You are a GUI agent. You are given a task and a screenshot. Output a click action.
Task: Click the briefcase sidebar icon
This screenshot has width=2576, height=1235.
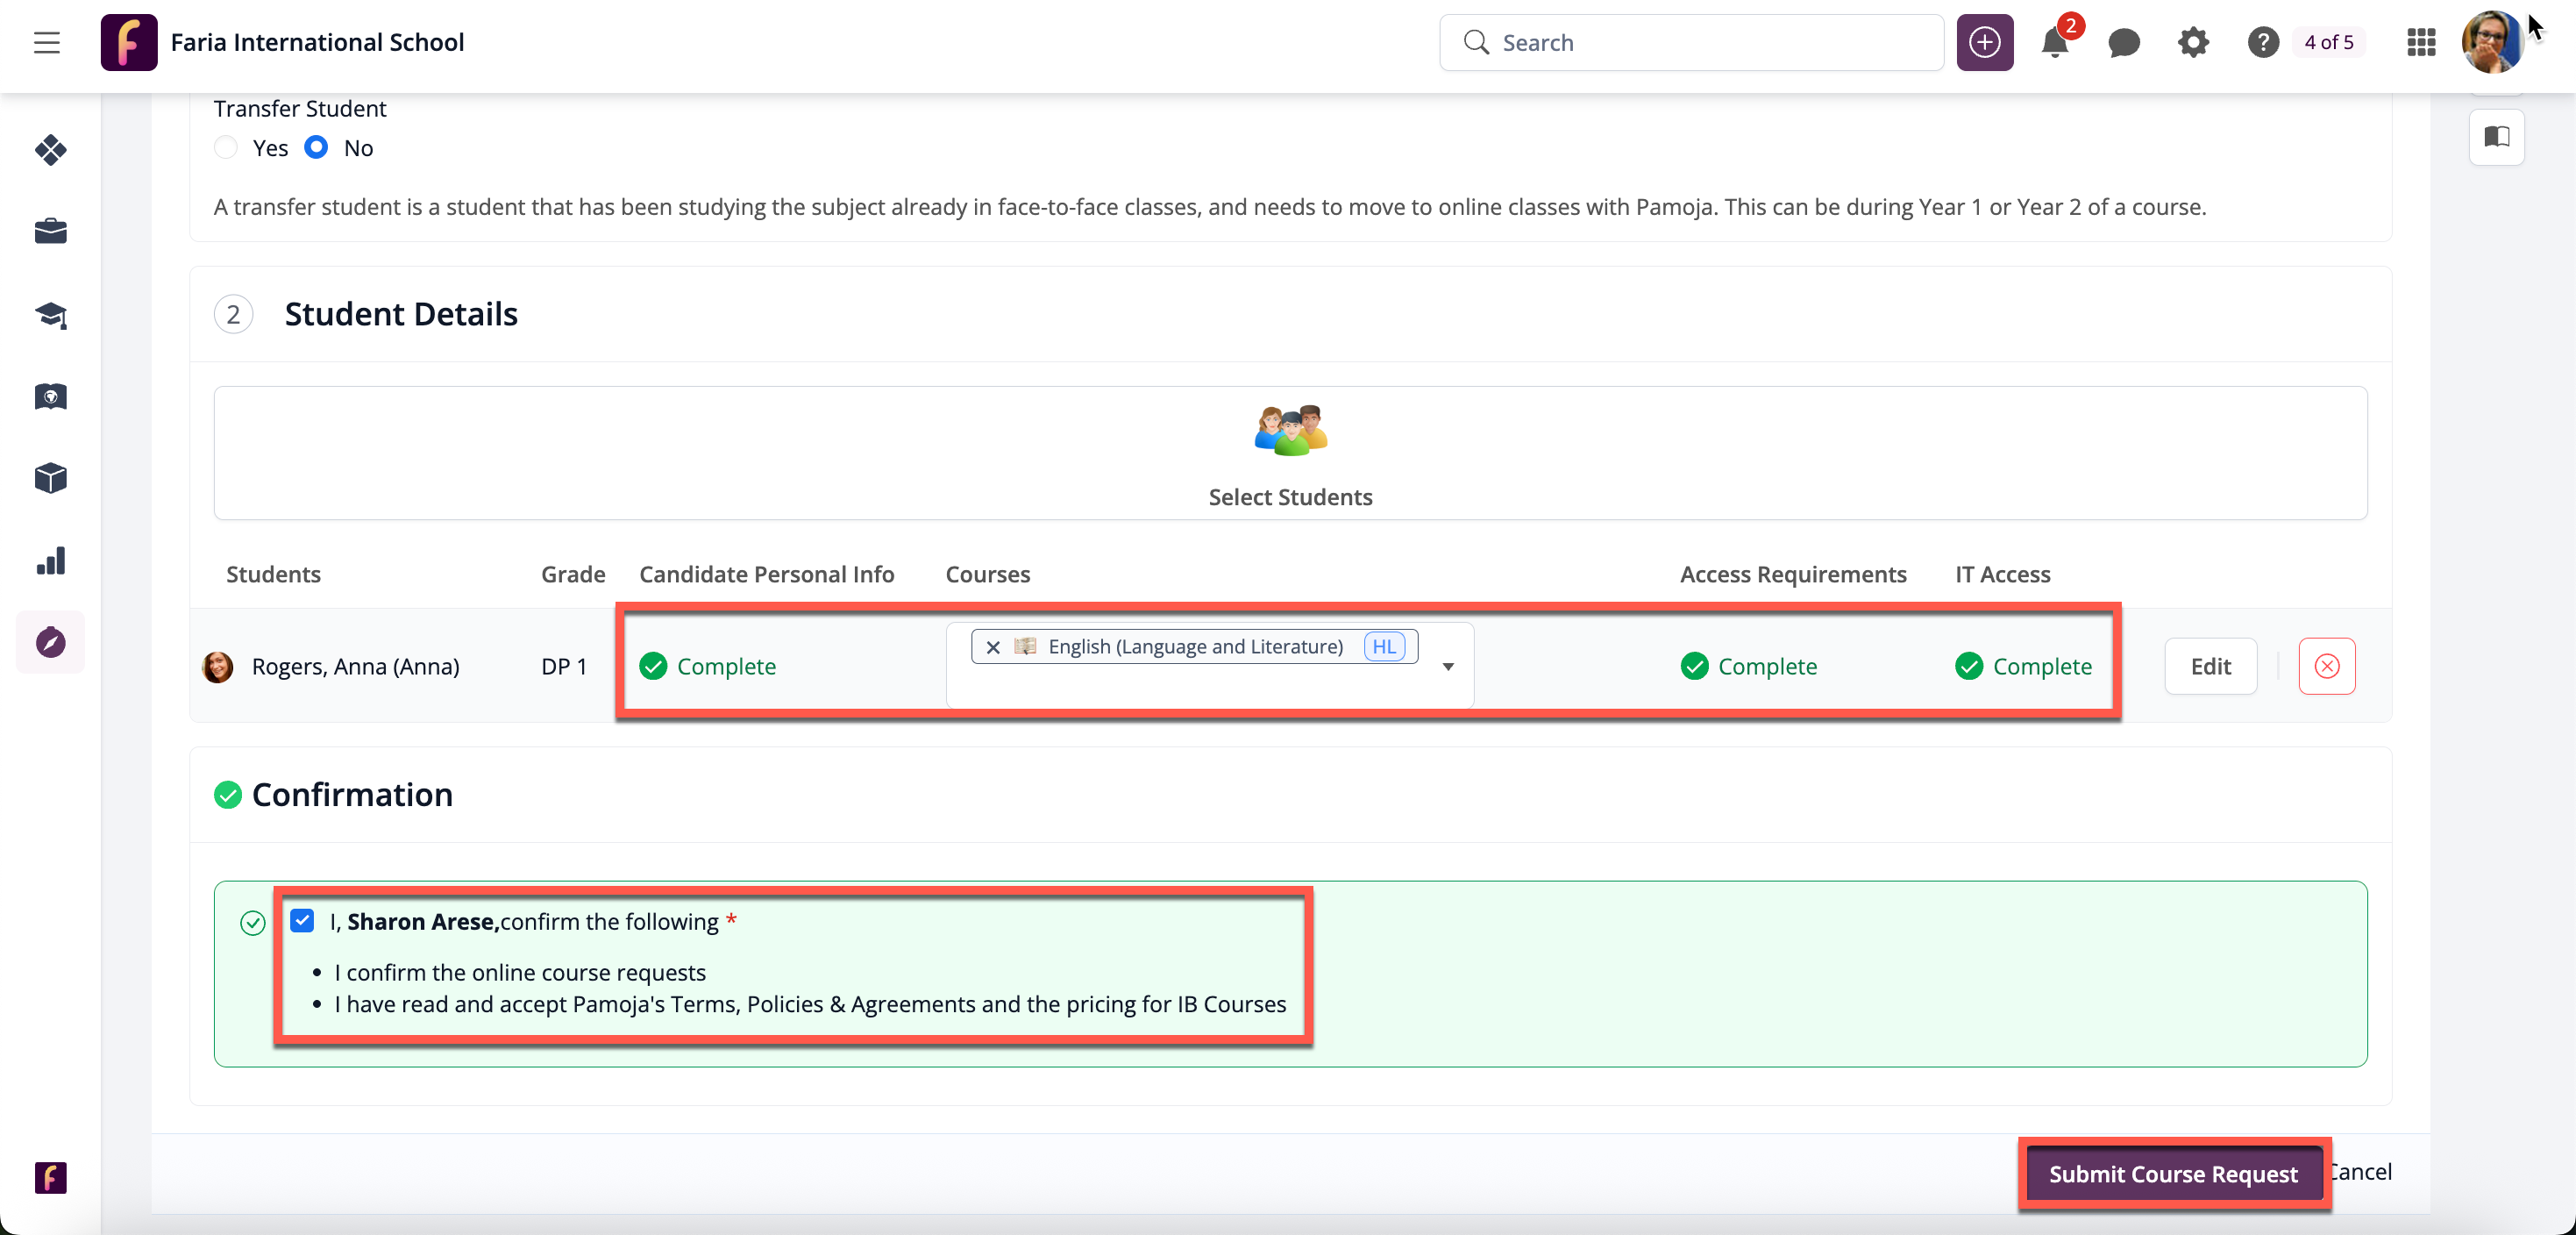pos(50,232)
